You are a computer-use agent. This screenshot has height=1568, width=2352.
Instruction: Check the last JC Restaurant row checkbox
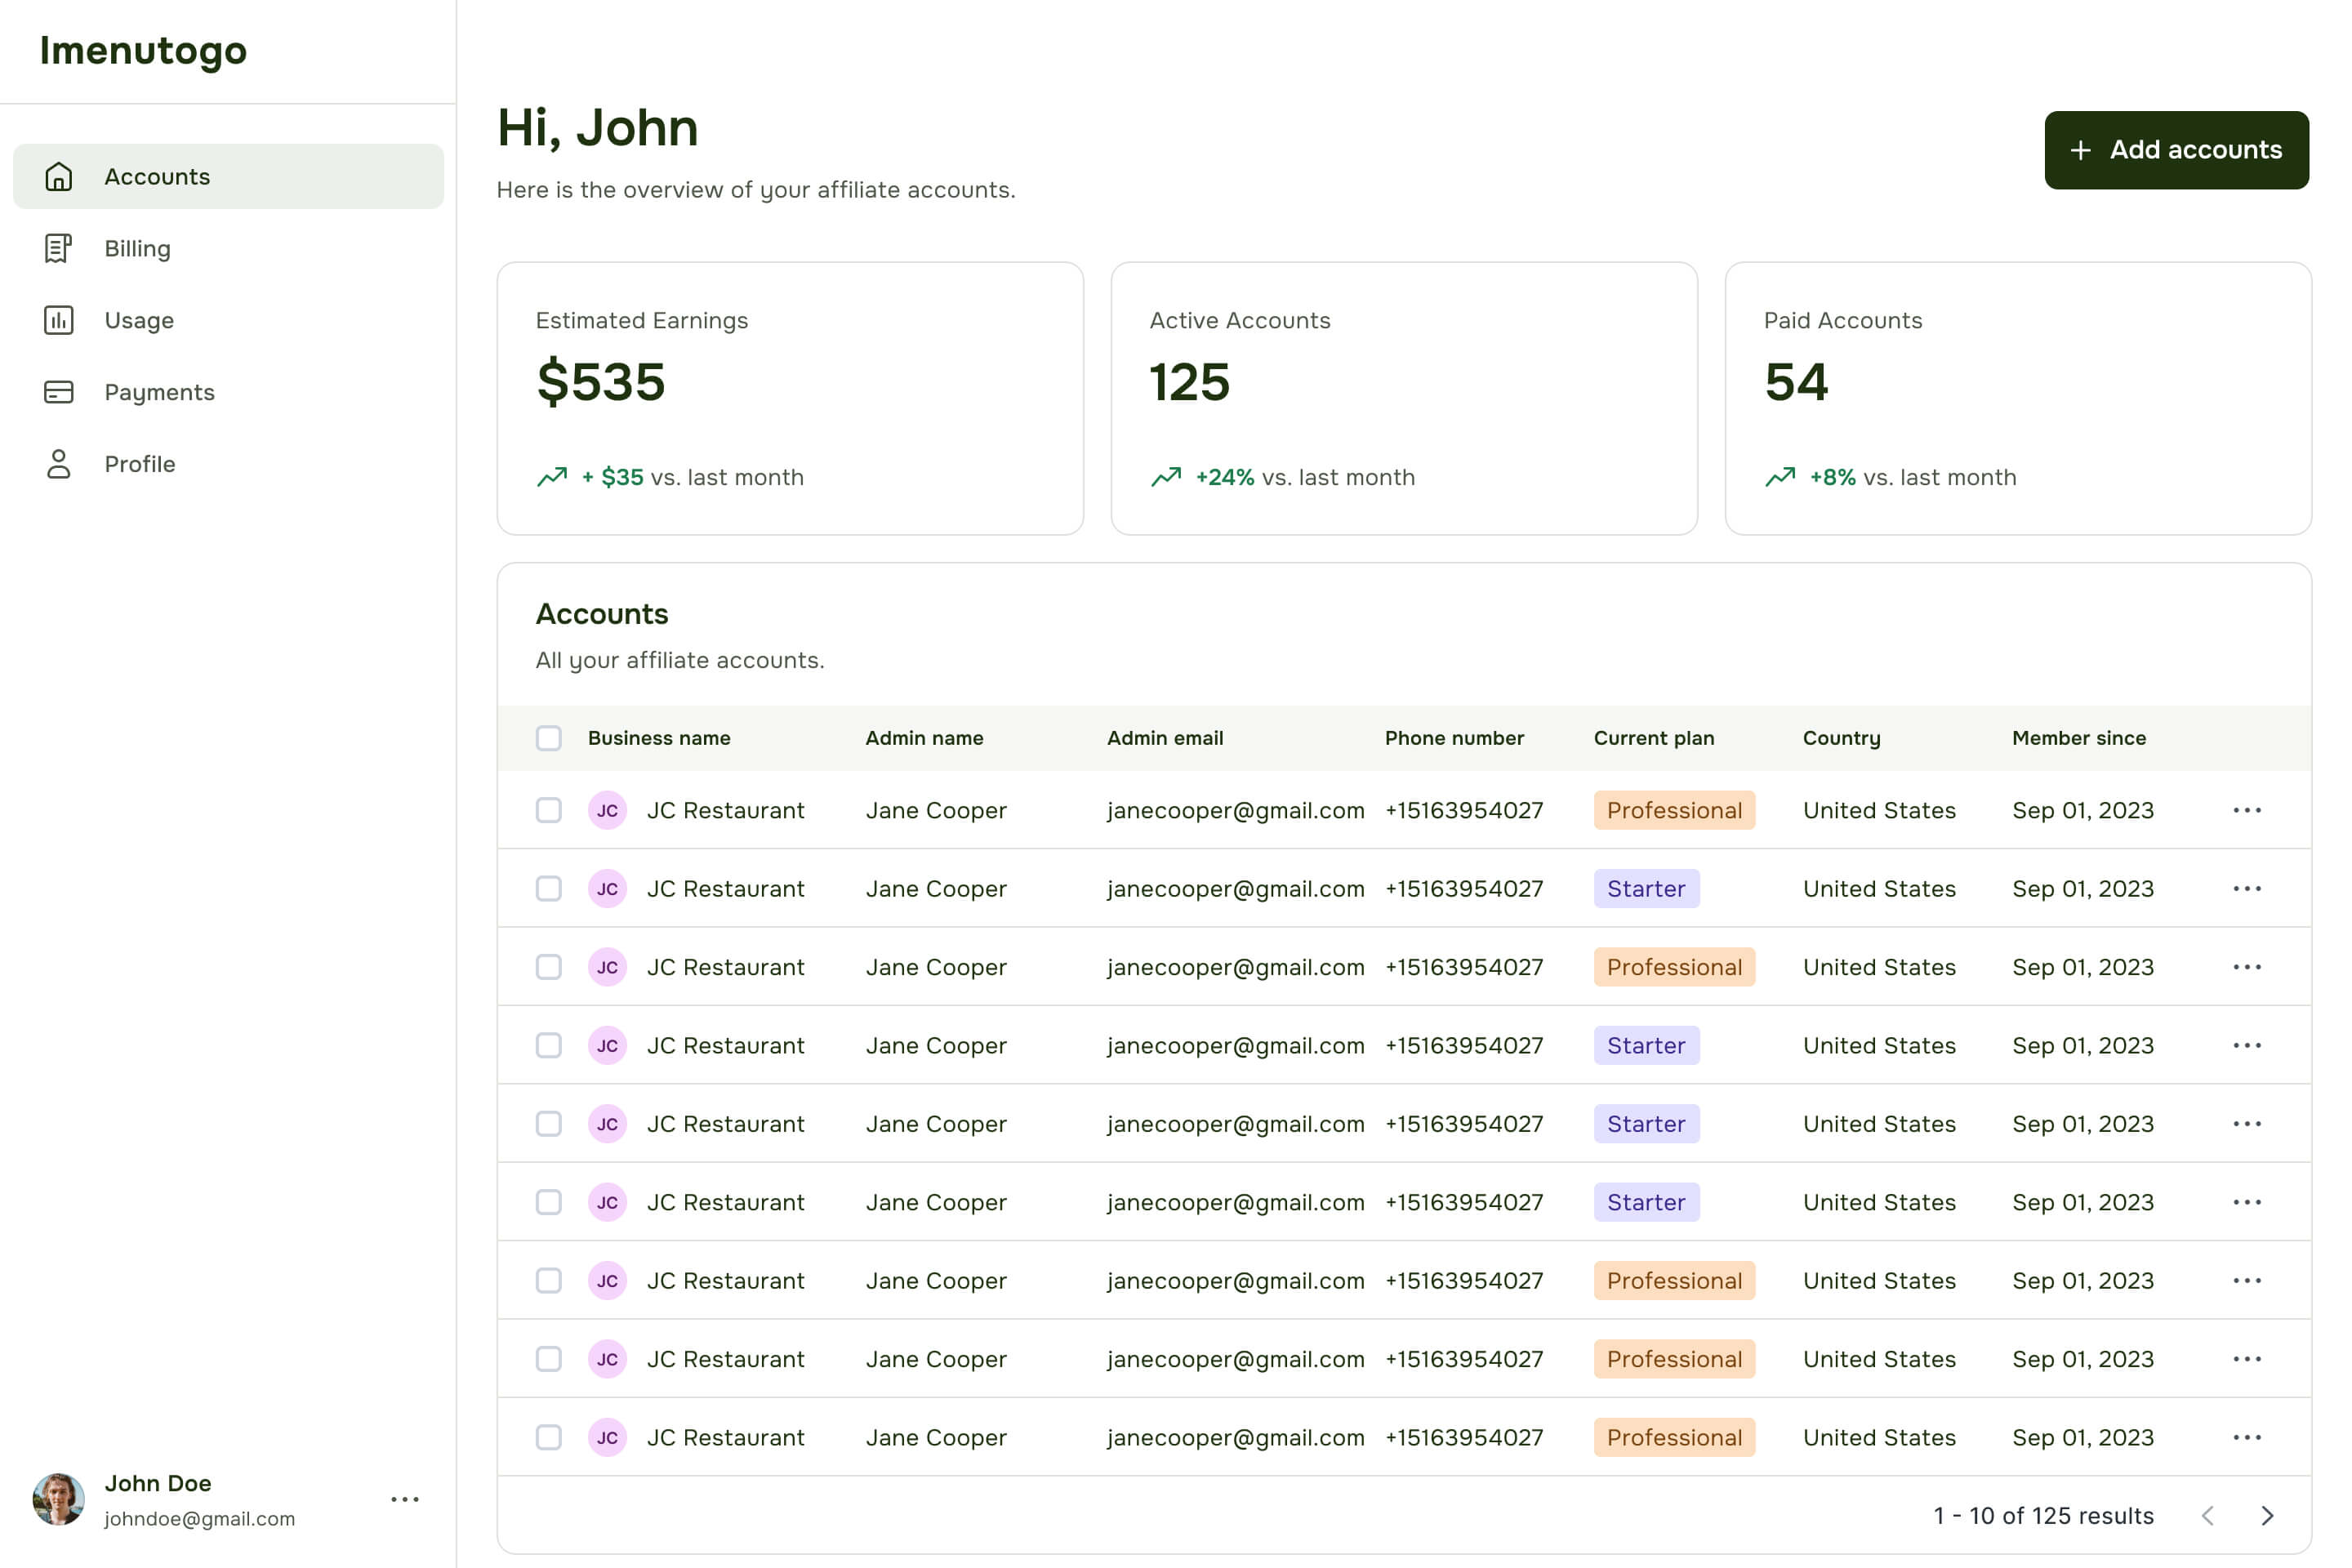tap(549, 1438)
